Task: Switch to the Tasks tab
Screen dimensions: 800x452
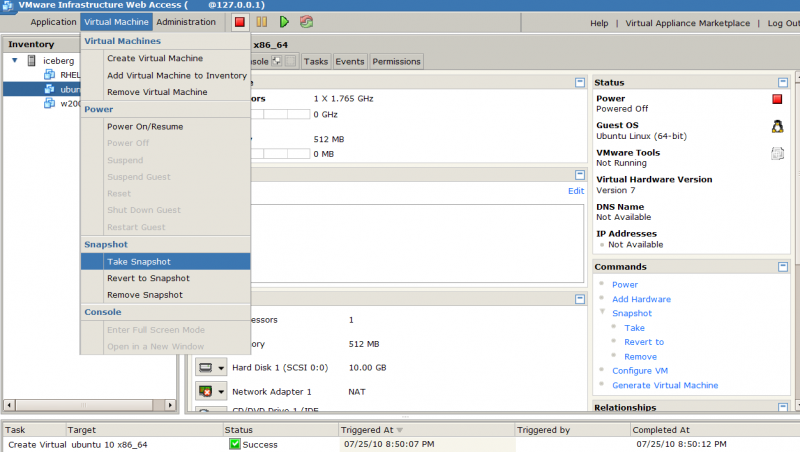Action: (x=315, y=61)
